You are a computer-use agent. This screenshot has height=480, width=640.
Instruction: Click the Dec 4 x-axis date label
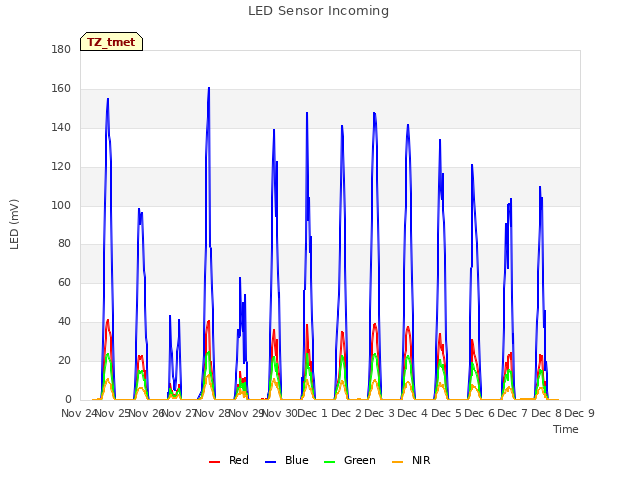click(x=413, y=413)
